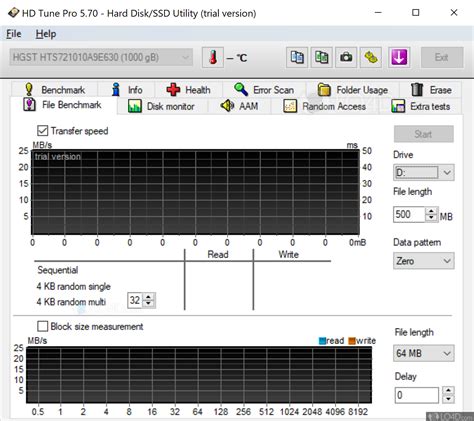Image resolution: width=474 pixels, height=421 pixels.
Task: Open the File menu
Action: 14,34
